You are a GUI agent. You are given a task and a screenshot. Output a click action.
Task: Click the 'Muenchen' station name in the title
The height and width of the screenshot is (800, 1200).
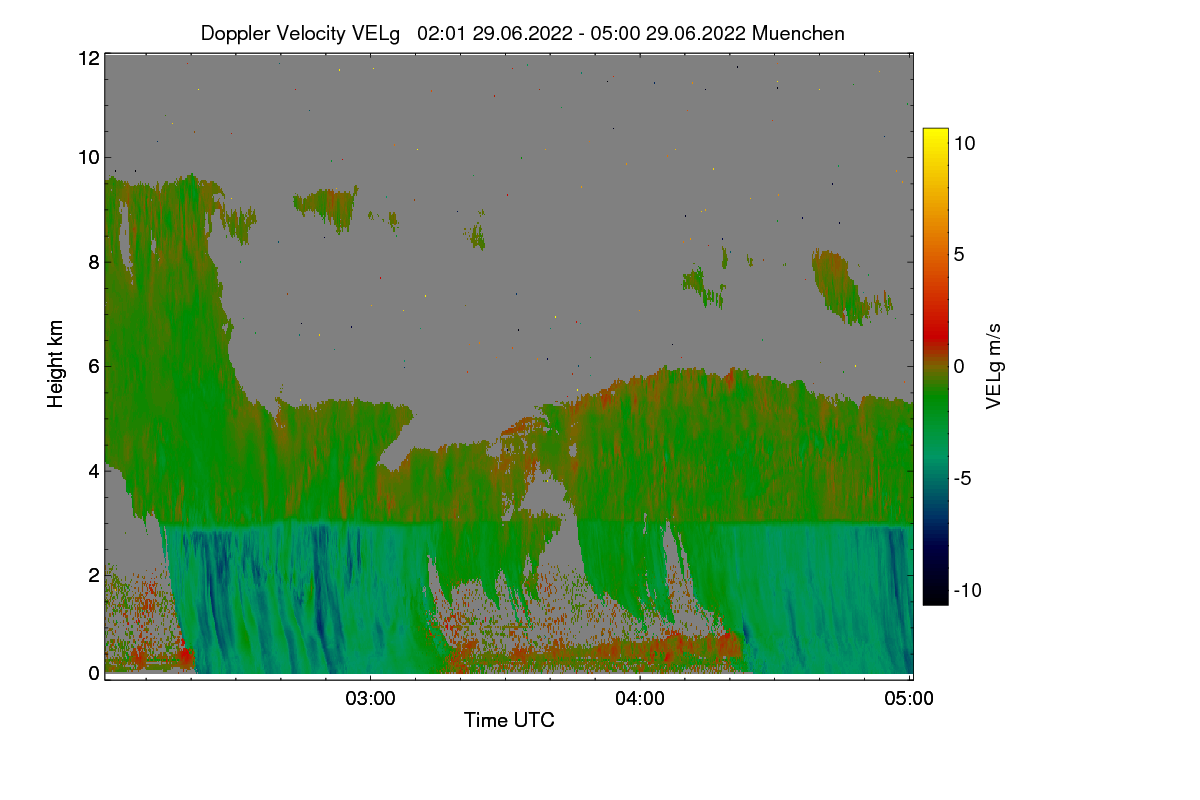pos(798,34)
